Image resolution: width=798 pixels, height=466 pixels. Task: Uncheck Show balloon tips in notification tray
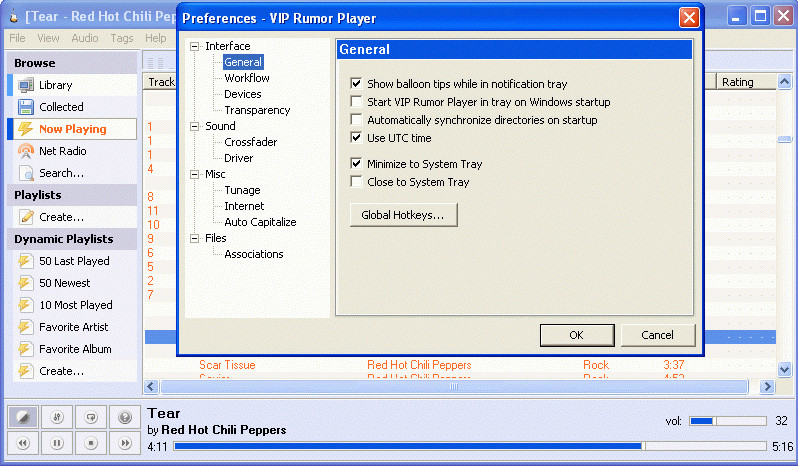[x=356, y=83]
